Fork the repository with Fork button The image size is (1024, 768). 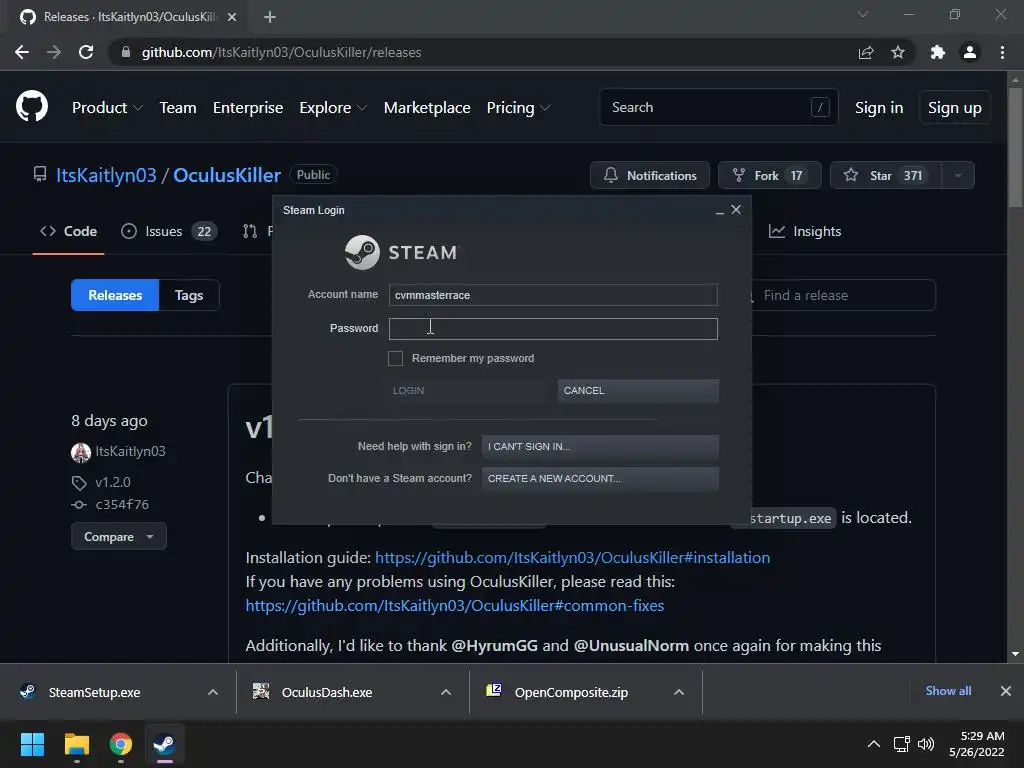(x=769, y=176)
